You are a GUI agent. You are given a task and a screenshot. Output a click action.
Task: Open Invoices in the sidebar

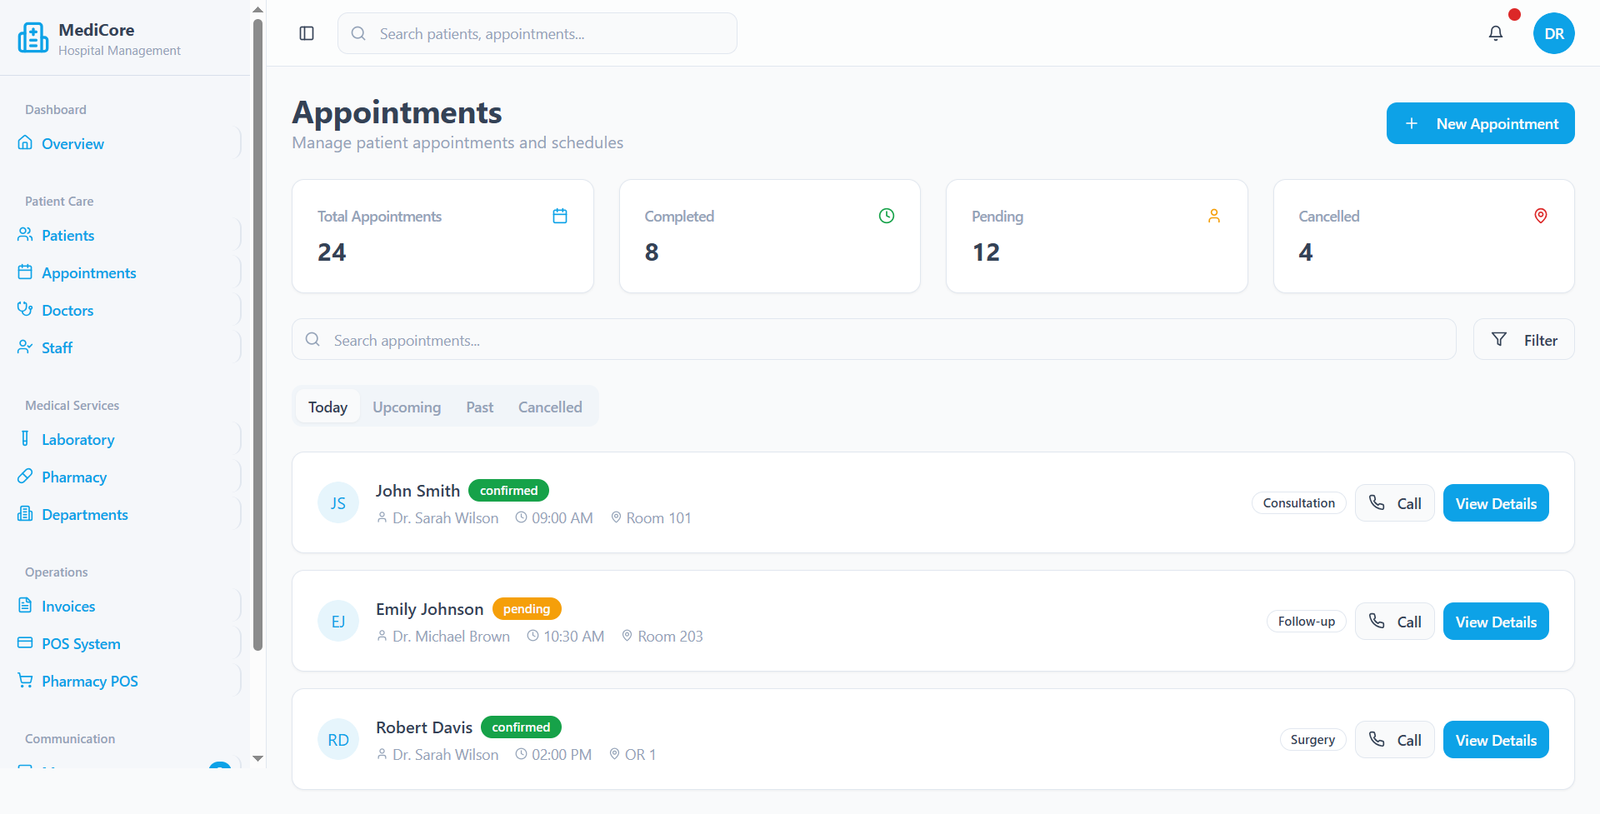68,607
